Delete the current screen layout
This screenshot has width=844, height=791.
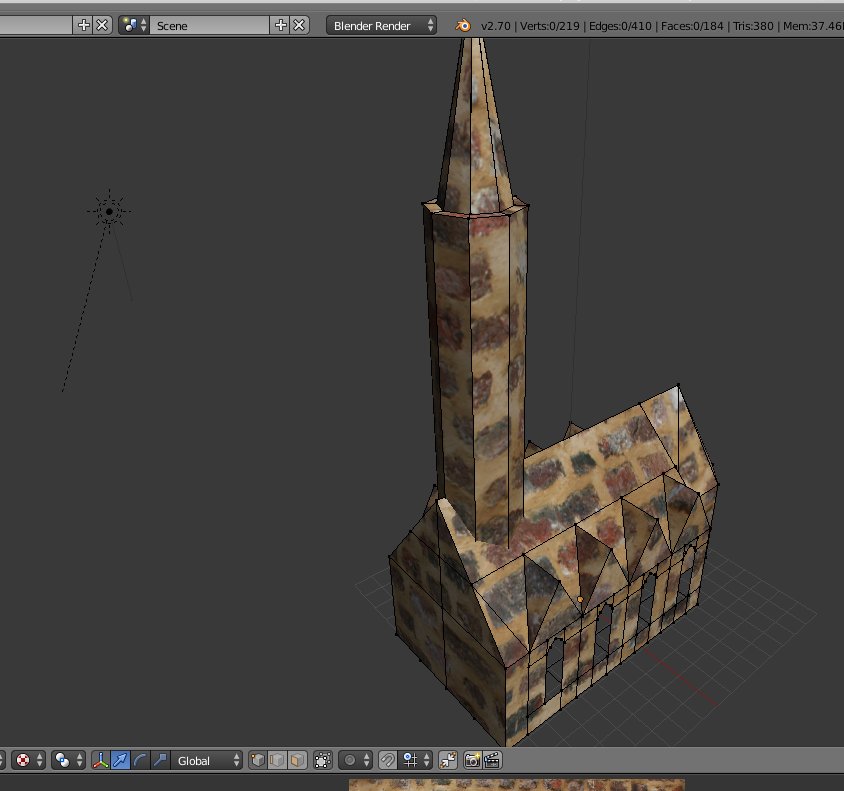(x=102, y=25)
